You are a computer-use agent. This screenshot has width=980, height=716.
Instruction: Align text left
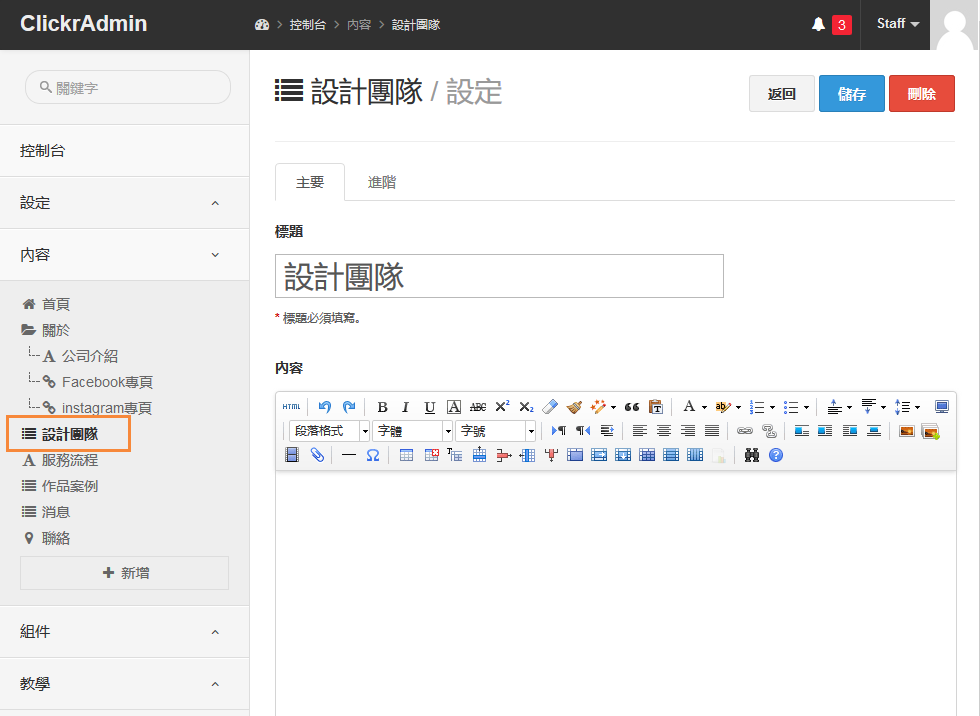pos(639,431)
